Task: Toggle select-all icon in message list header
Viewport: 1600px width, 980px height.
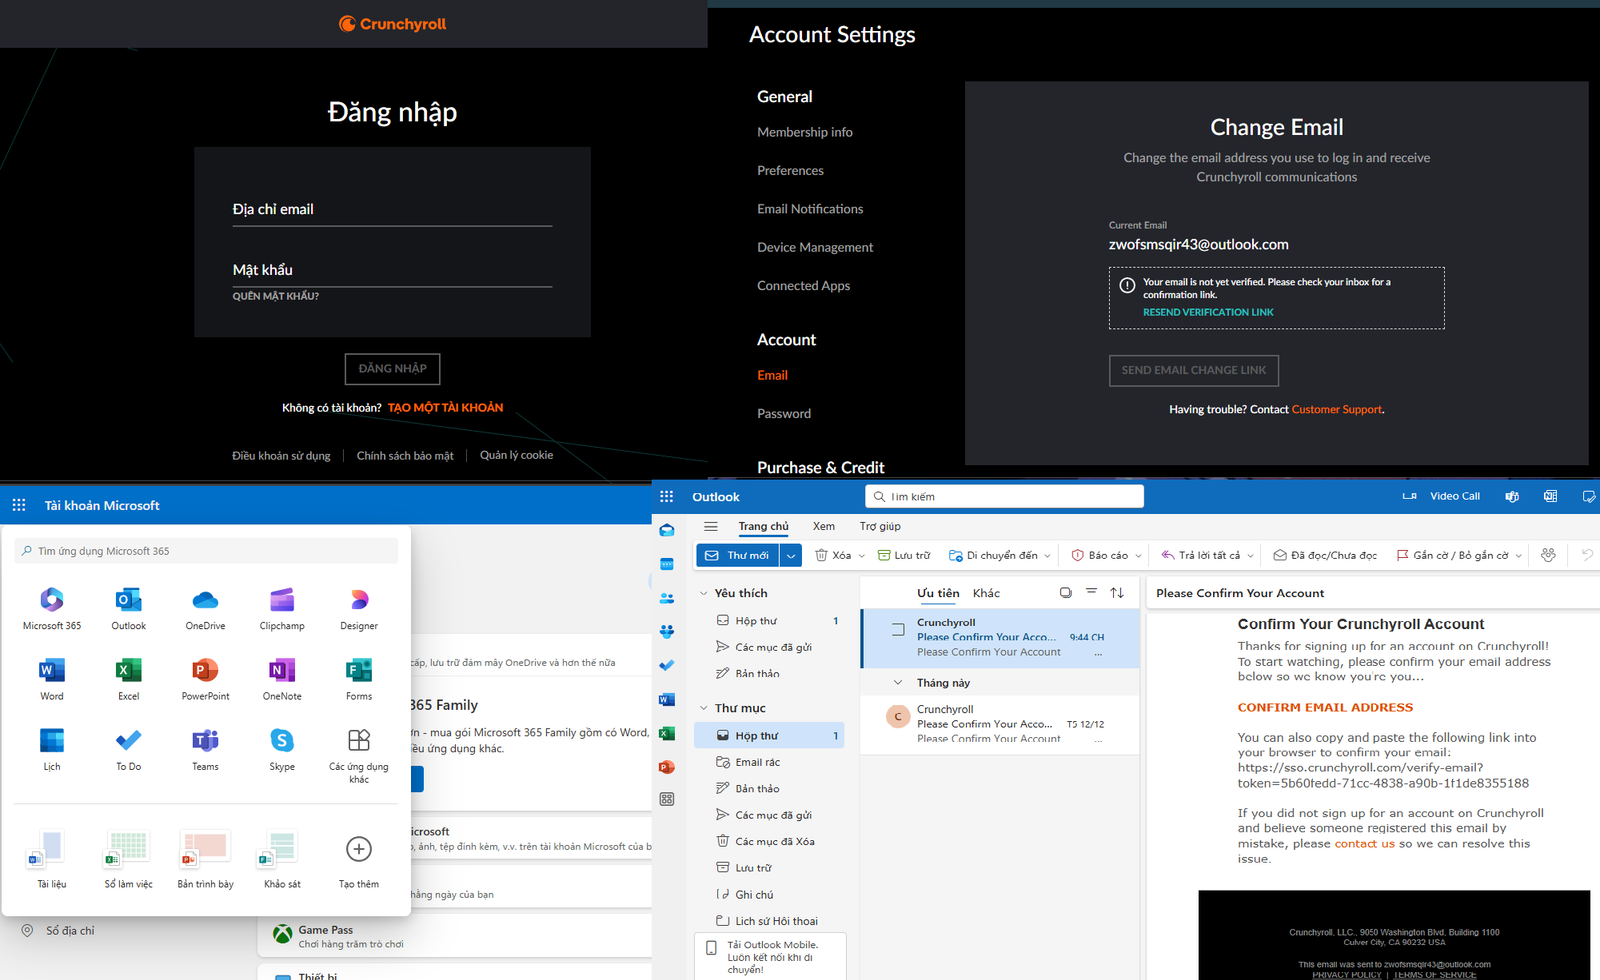Action: click(1066, 593)
